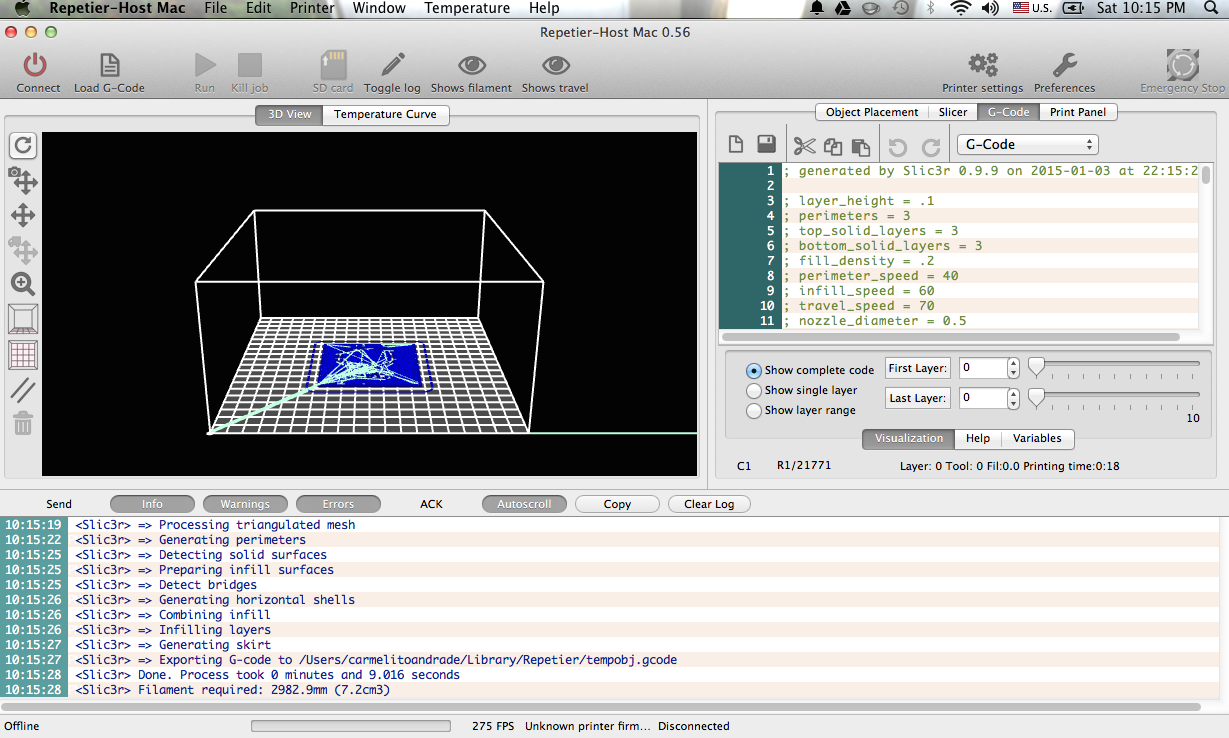Screen dimensions: 1229x738
Task: Click the First Layer slider handle
Action: [1036, 366]
